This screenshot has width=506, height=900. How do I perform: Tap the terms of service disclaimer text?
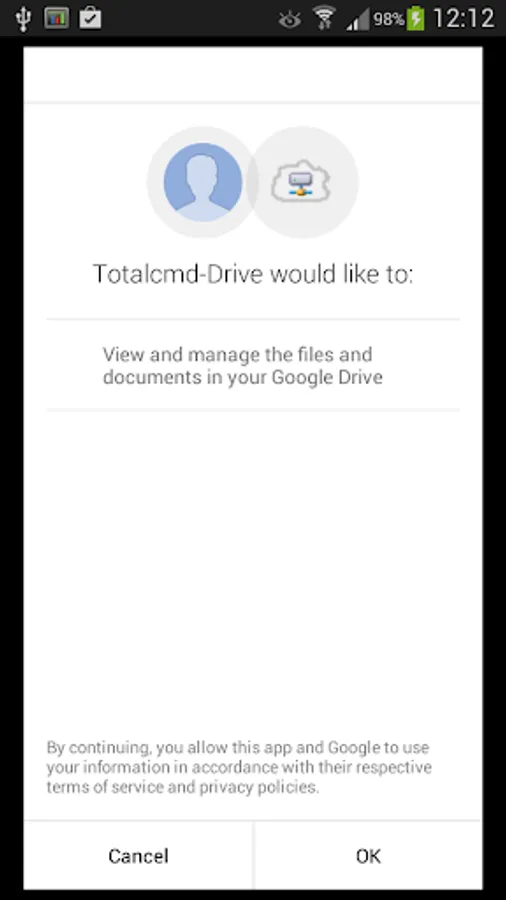point(239,767)
